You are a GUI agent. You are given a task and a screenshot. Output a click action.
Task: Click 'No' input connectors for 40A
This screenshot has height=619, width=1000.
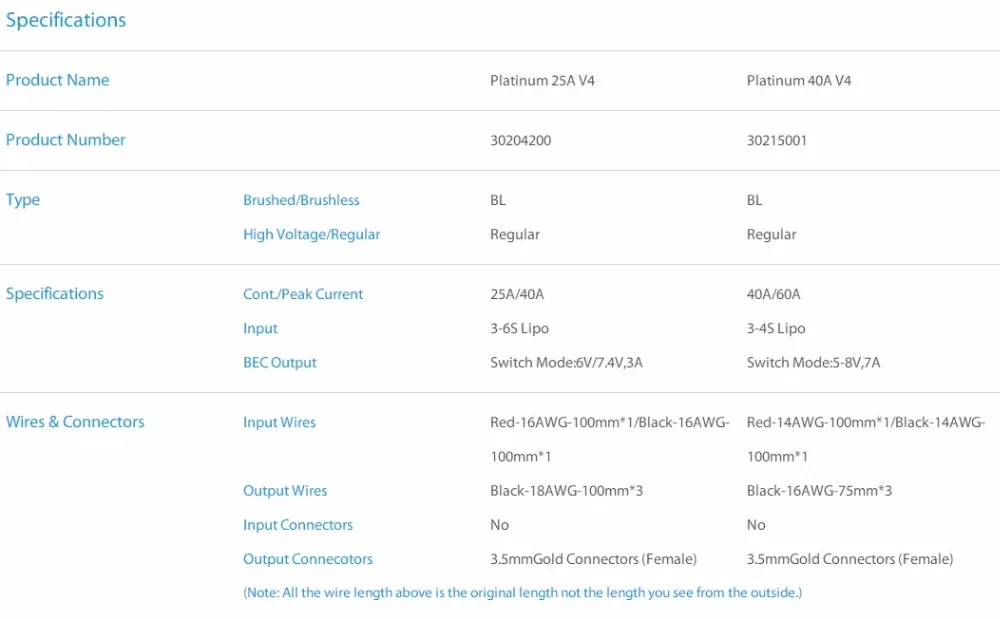click(x=756, y=525)
